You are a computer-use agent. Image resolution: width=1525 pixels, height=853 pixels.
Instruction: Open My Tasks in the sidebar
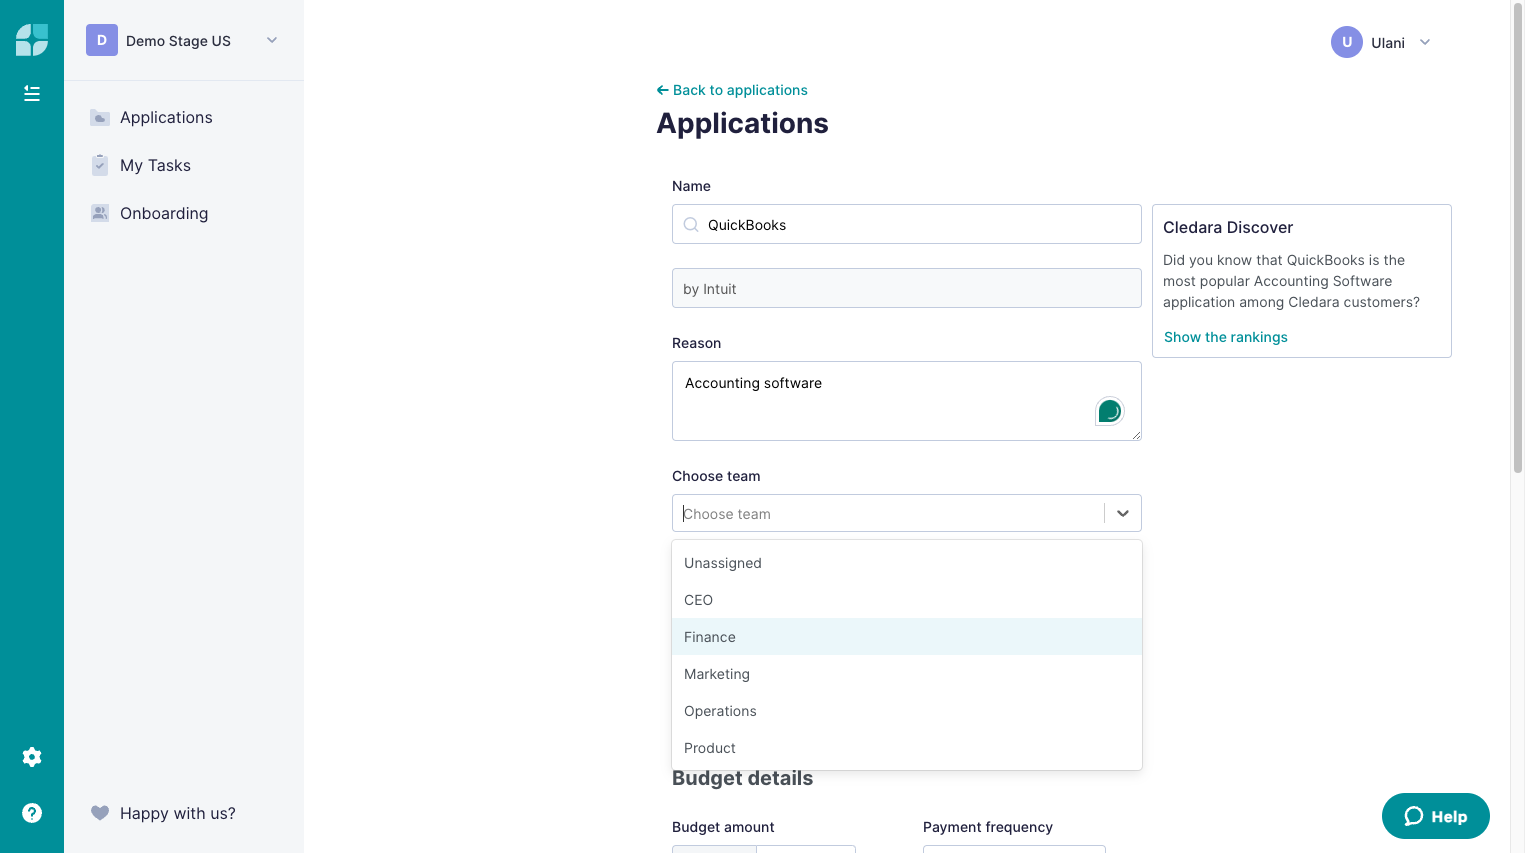[155, 165]
